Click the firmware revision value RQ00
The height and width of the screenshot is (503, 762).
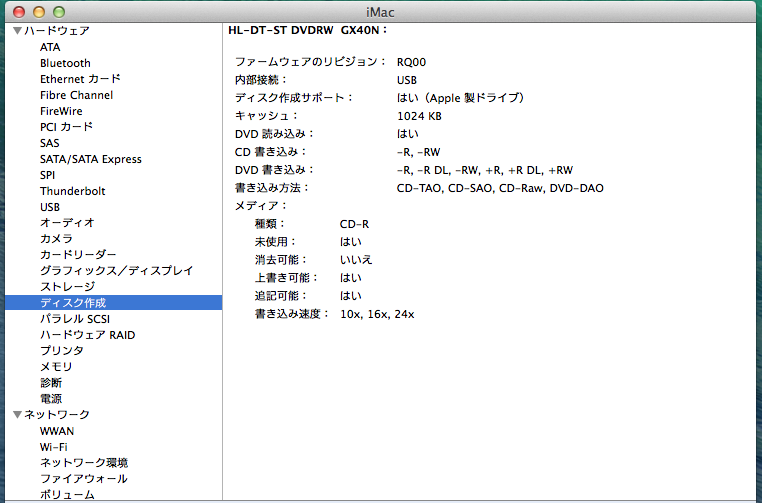pyautogui.click(x=411, y=62)
